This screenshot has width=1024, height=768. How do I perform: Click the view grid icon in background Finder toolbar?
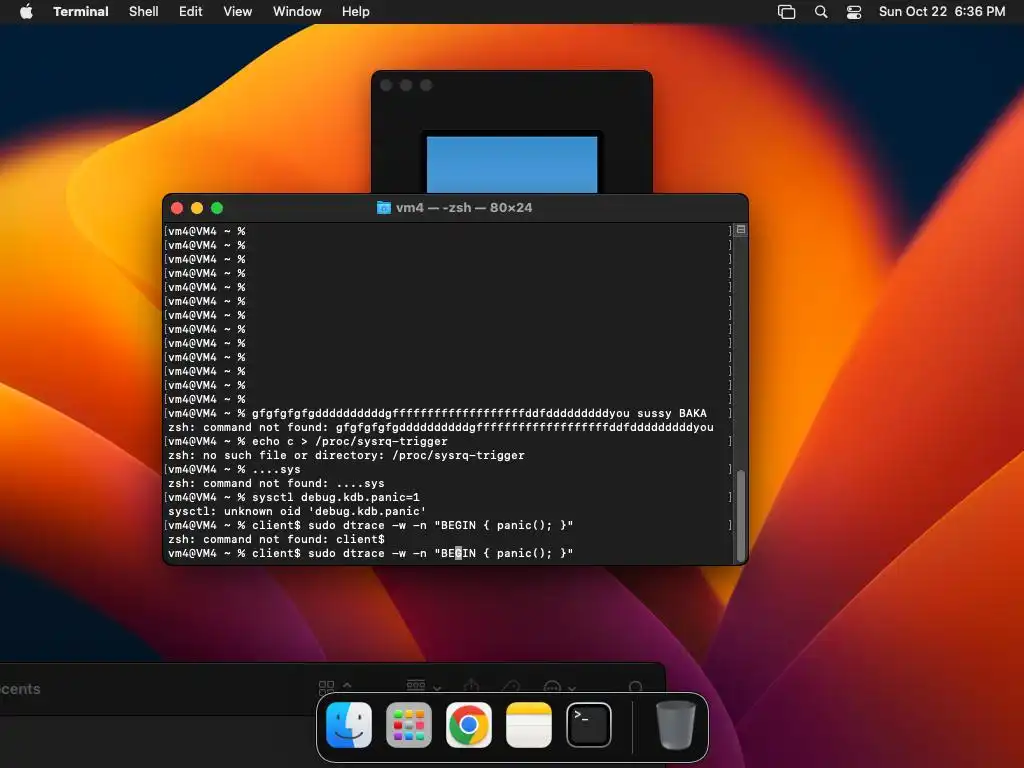click(327, 688)
